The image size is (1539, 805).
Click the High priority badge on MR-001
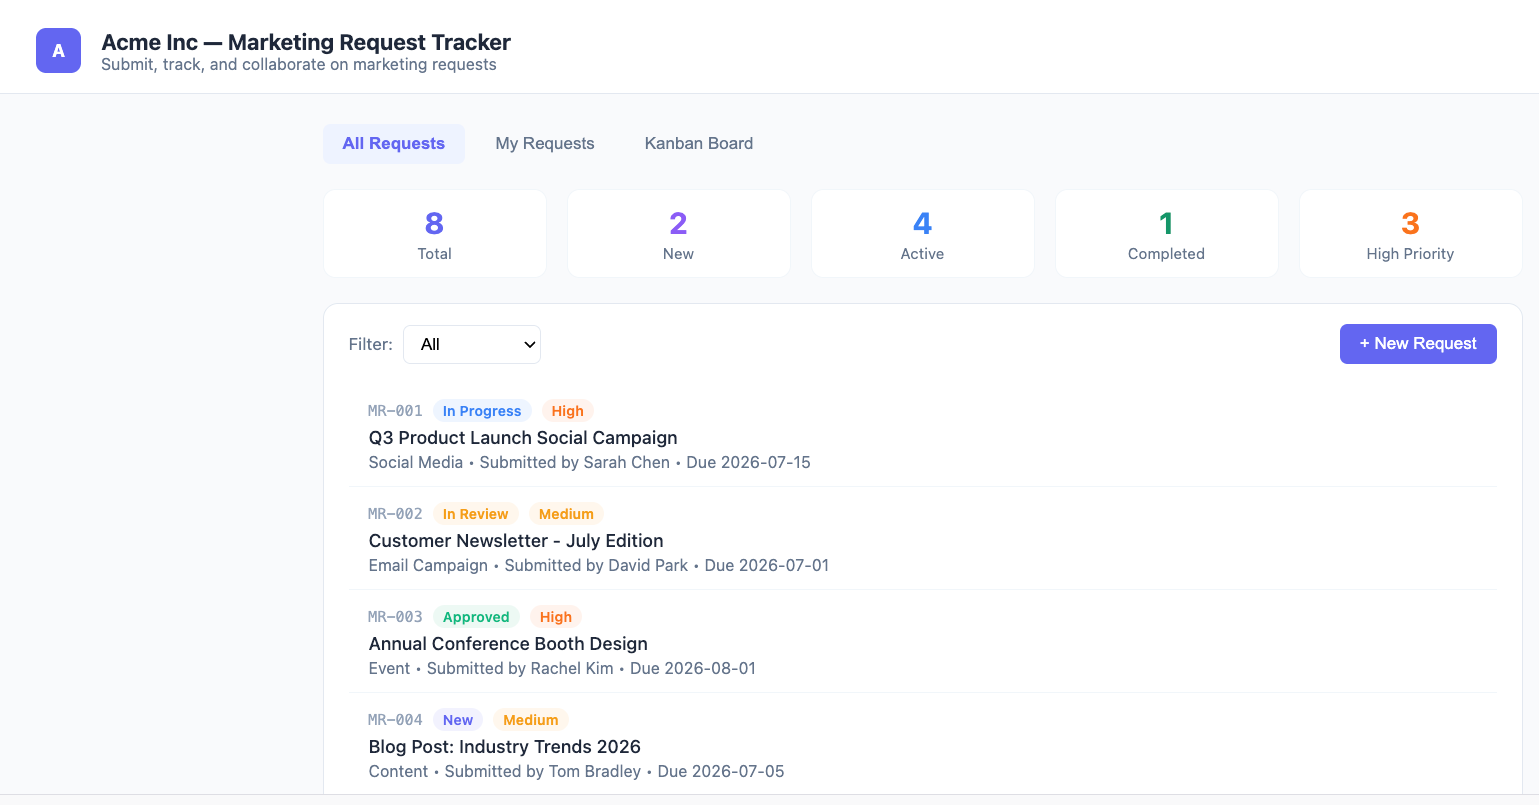[568, 411]
